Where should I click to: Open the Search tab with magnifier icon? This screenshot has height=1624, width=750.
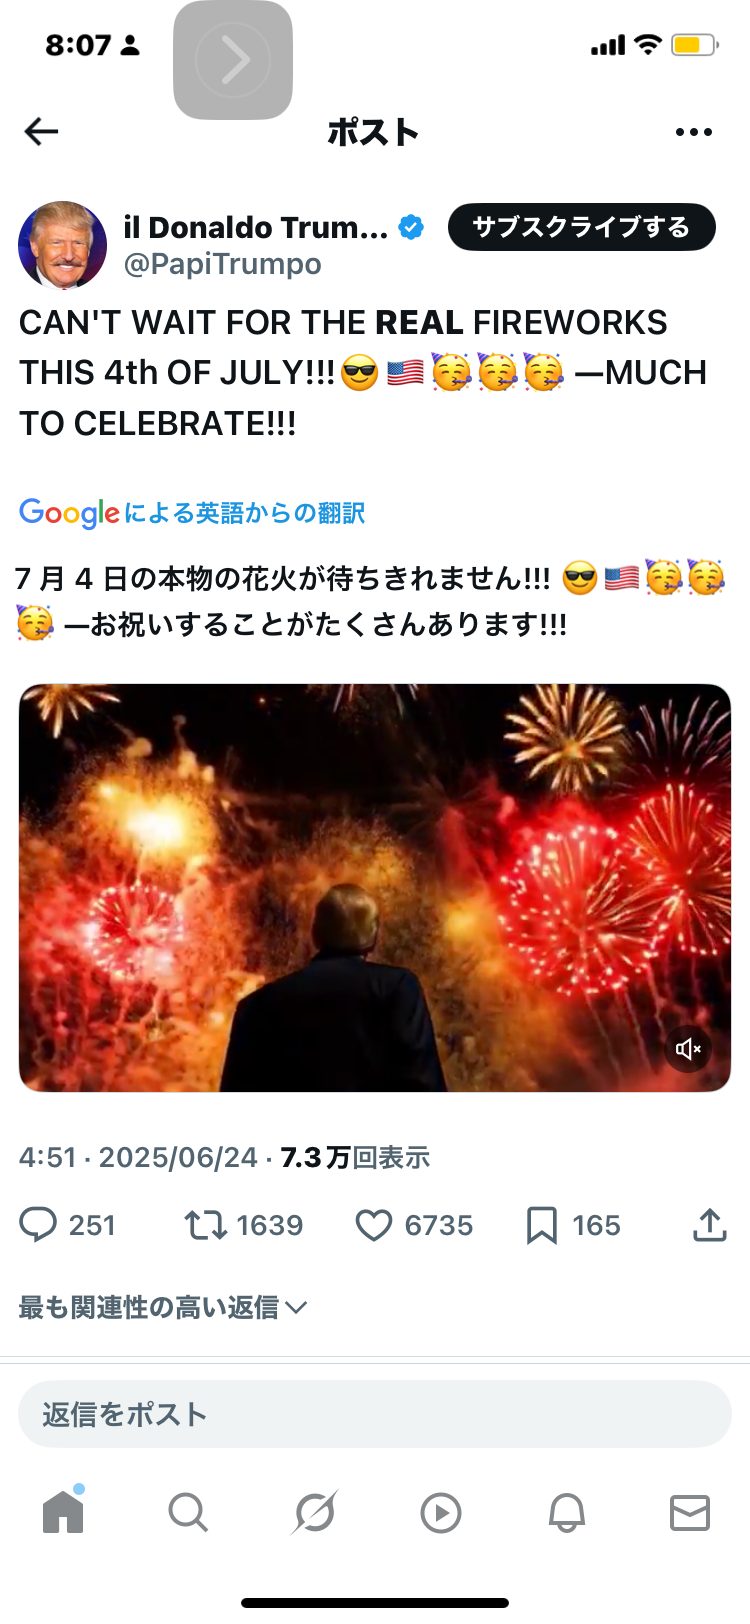pyautogui.click(x=188, y=1513)
